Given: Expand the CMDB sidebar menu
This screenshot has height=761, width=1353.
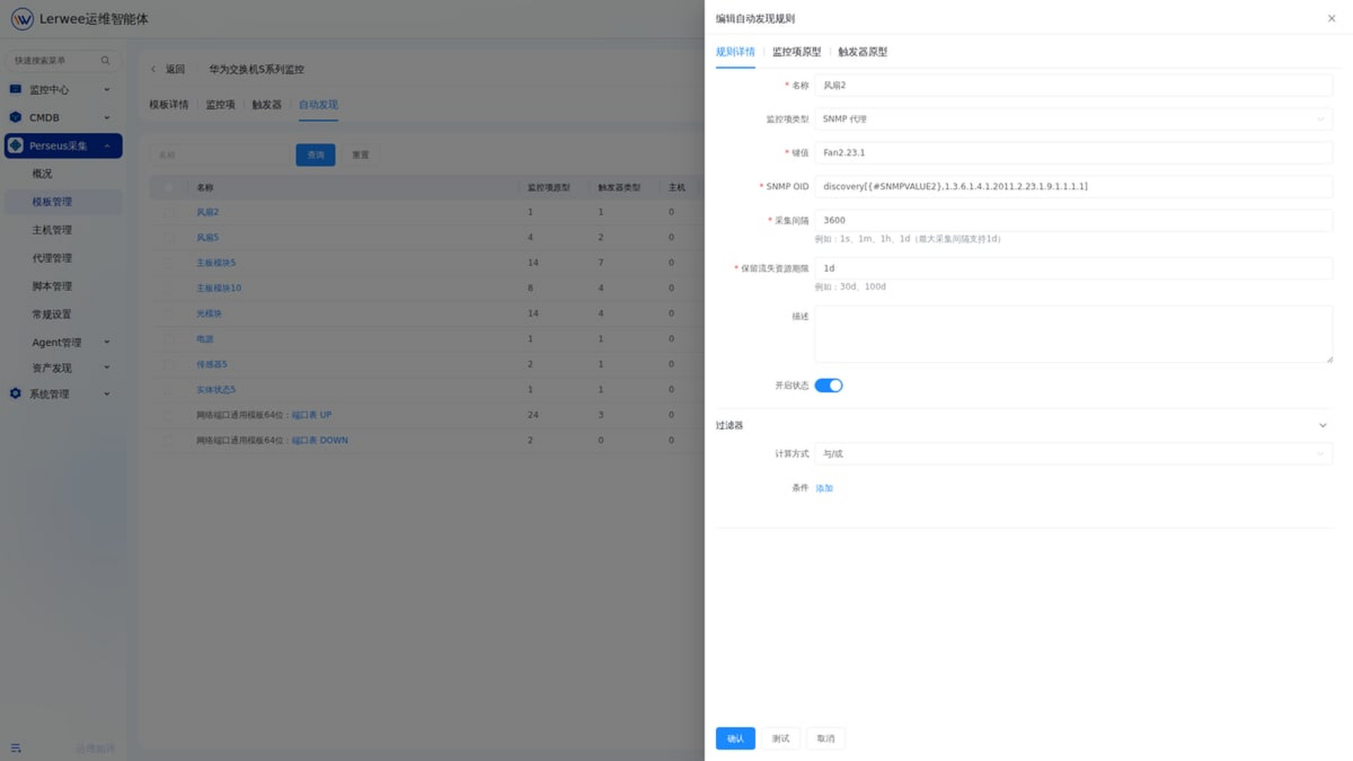Looking at the screenshot, I should click(x=107, y=118).
